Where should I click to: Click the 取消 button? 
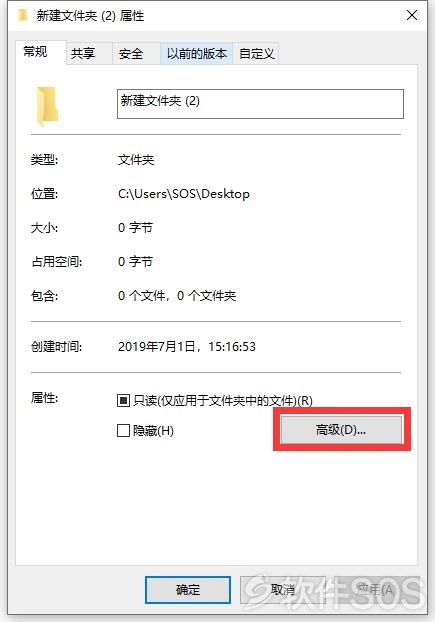(x=283, y=590)
